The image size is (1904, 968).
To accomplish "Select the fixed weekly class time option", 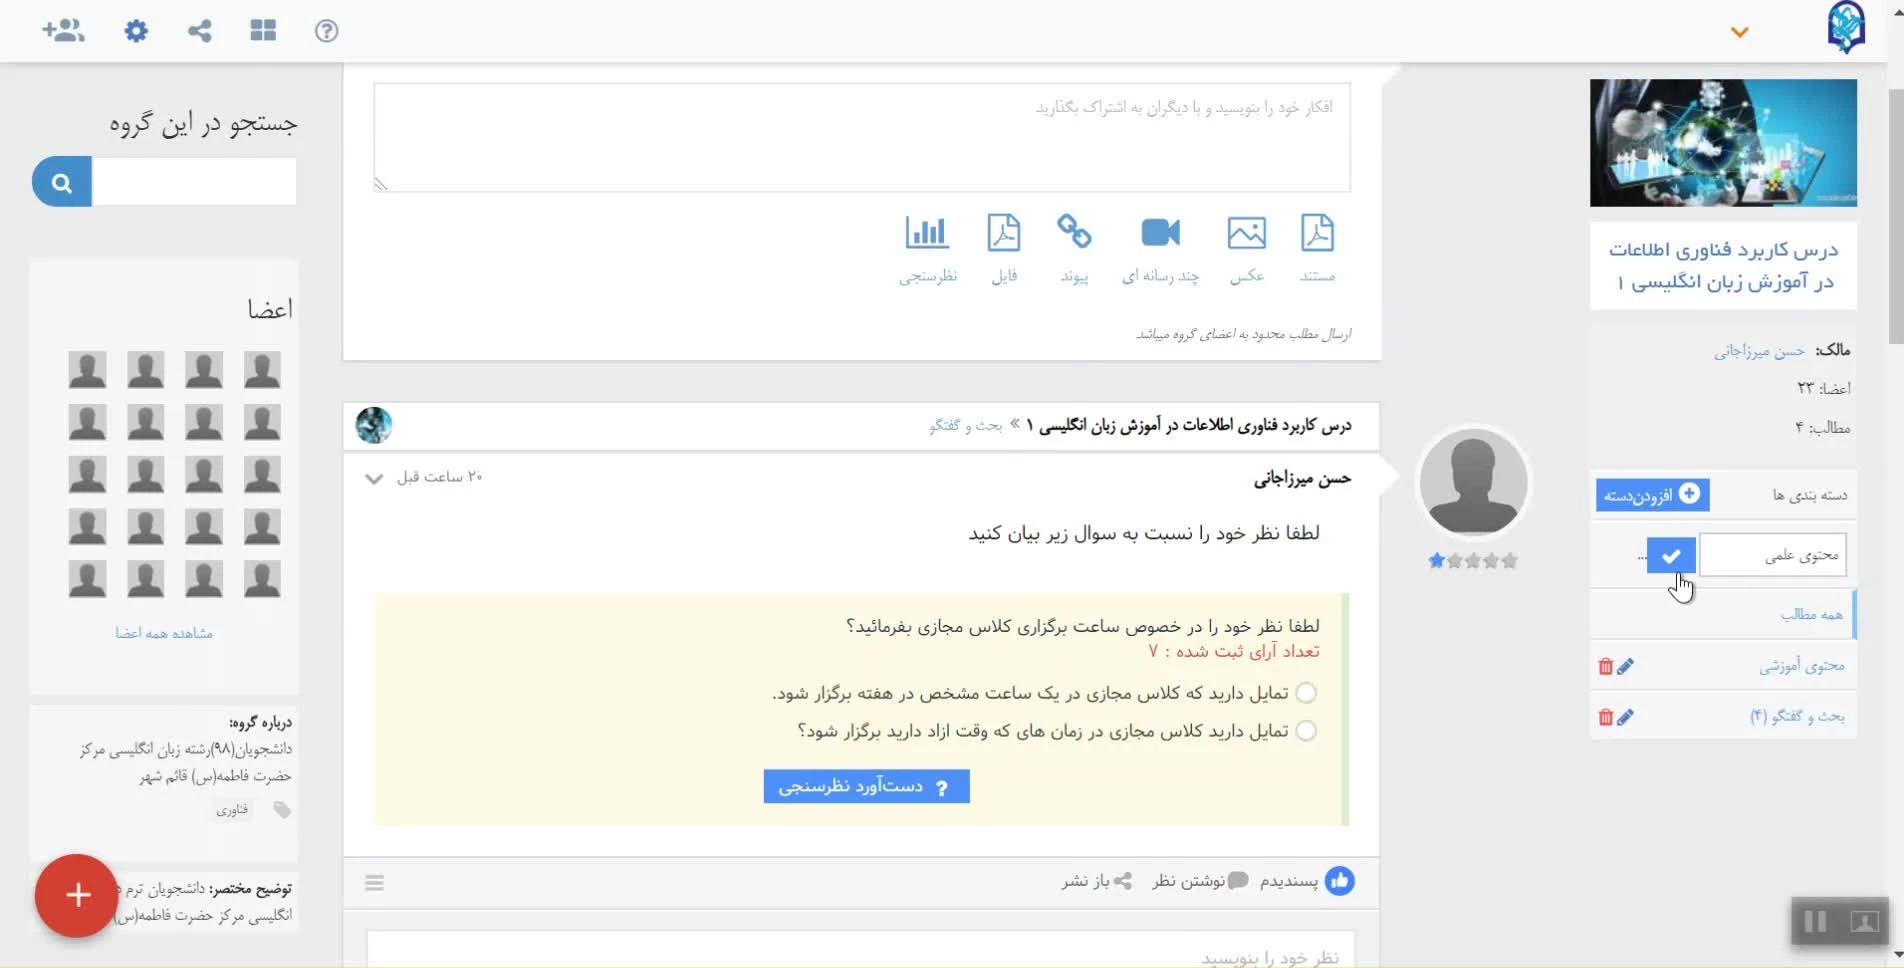I will [x=1306, y=693].
